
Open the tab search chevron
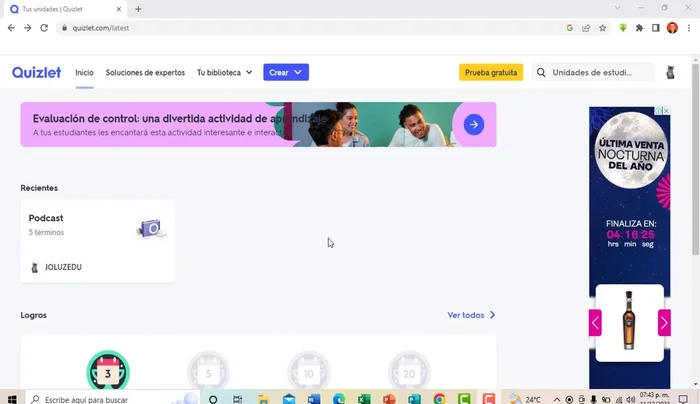coord(617,8)
